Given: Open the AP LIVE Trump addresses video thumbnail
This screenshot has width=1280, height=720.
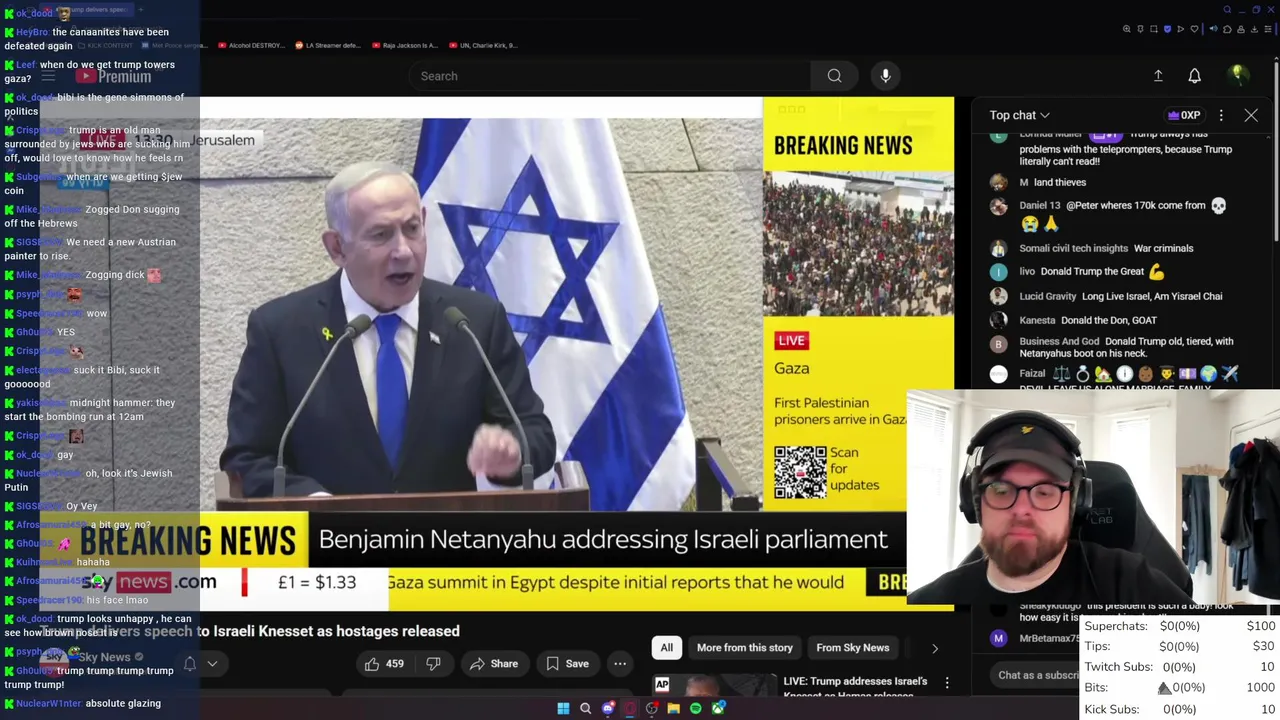Looking at the screenshot, I should (714, 685).
